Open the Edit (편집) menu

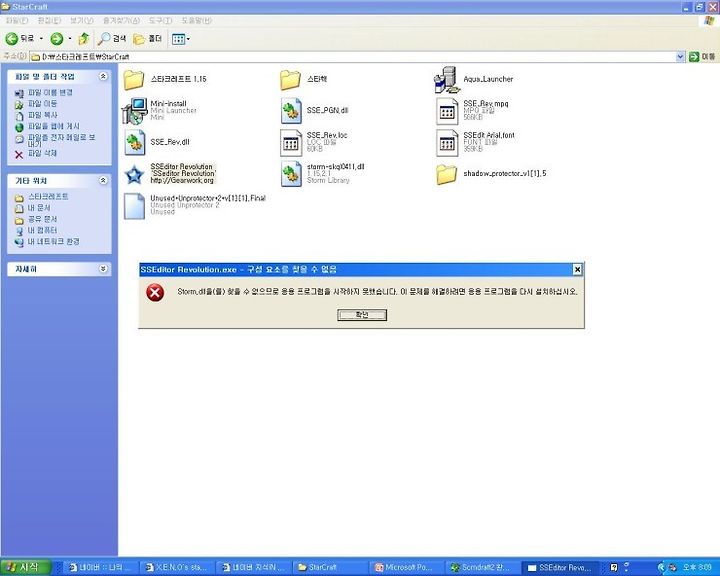coord(49,21)
